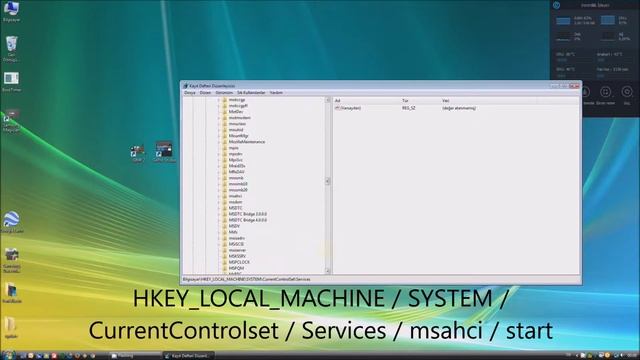
Task: Click the folder icon beside MSKSSRV
Action: 224,256
